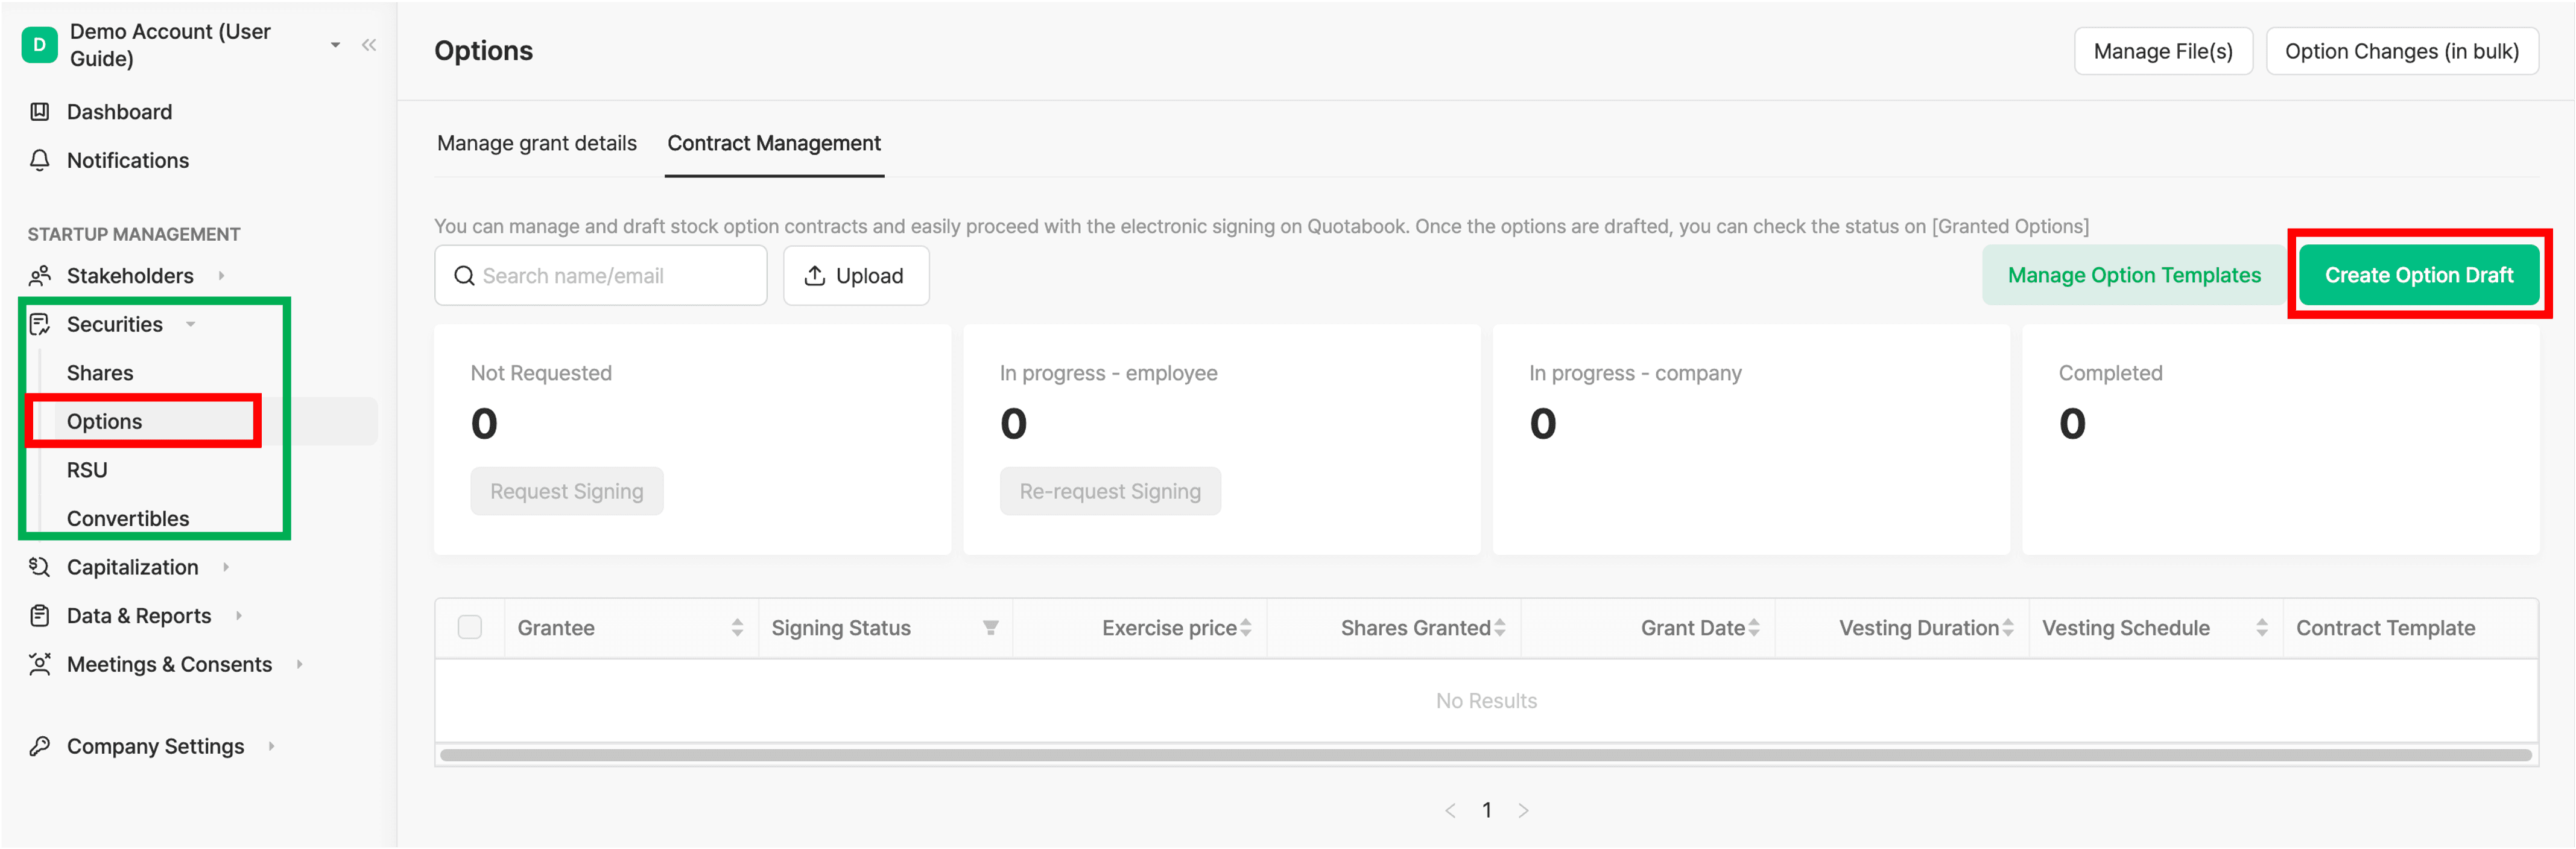Open the Dashboard via its sidebar icon
This screenshot has height=849, width=2576.
(40, 111)
